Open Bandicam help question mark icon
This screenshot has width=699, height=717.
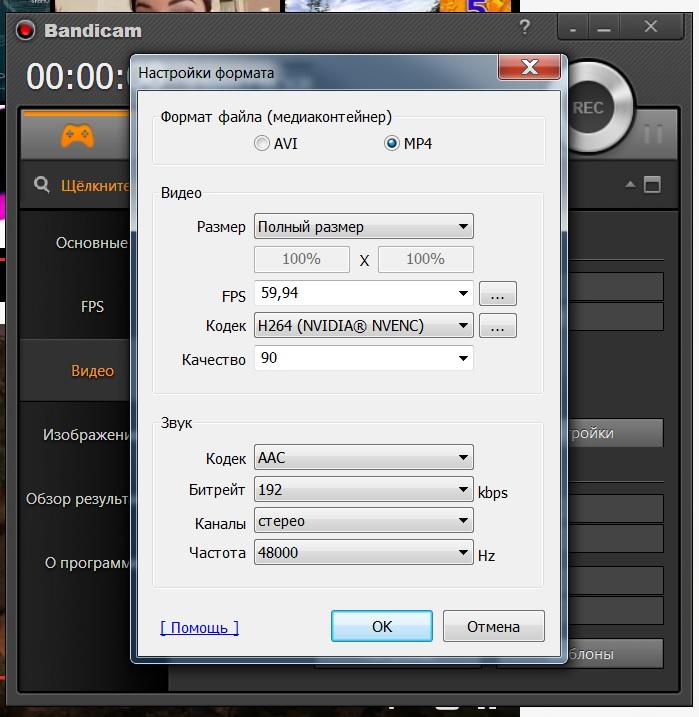point(526,27)
